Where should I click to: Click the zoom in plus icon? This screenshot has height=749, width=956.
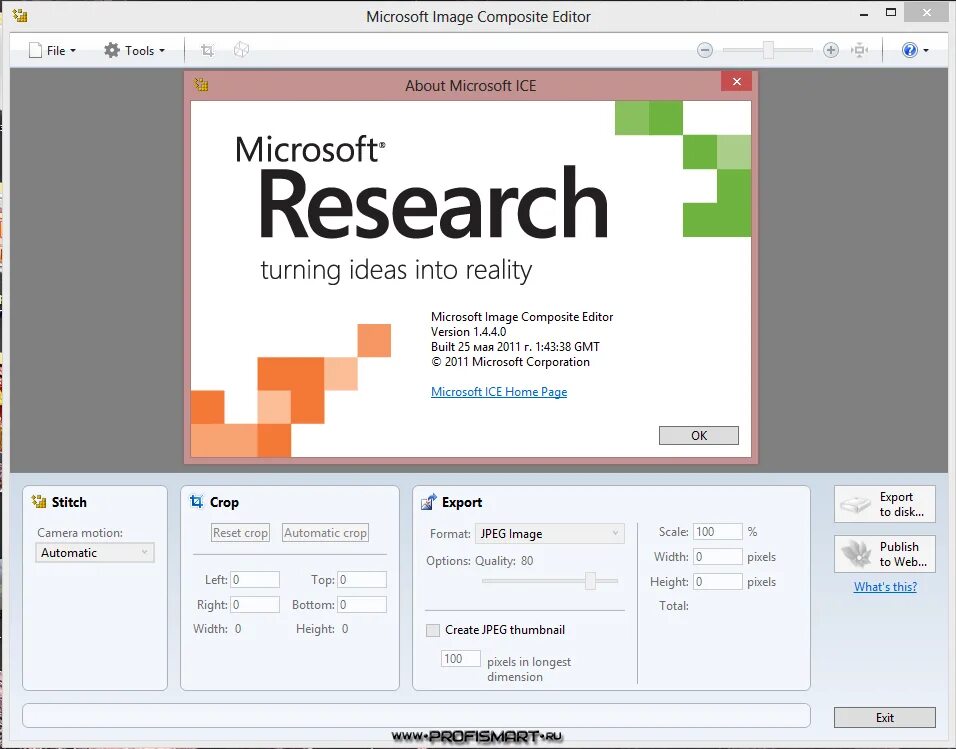pos(830,50)
